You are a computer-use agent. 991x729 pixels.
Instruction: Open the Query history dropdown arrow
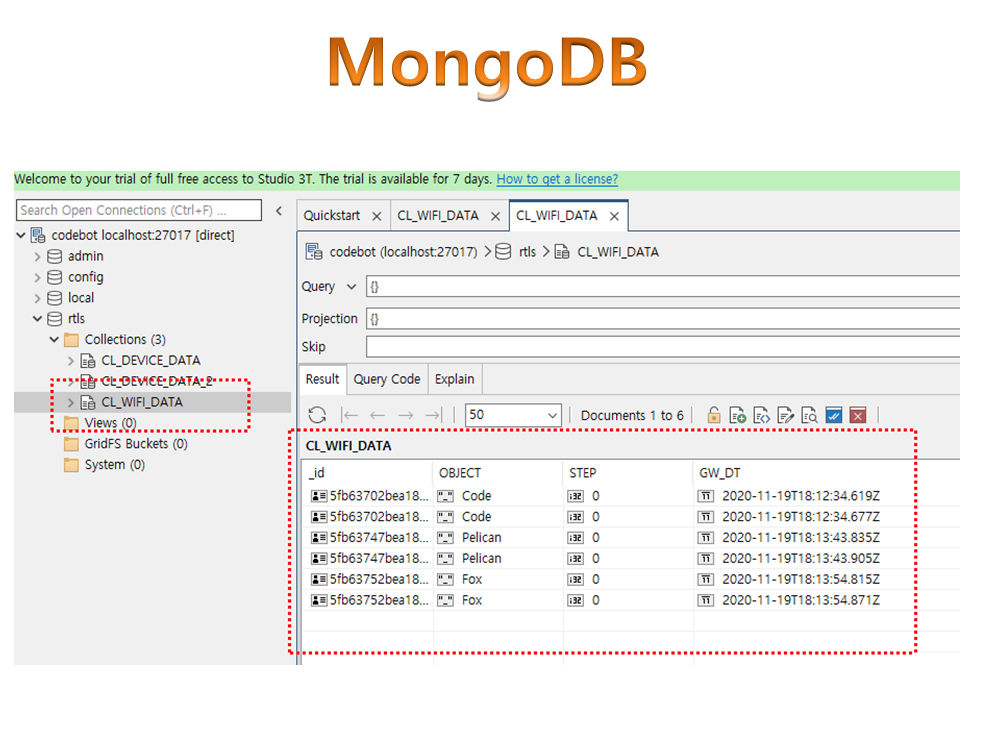coord(351,286)
